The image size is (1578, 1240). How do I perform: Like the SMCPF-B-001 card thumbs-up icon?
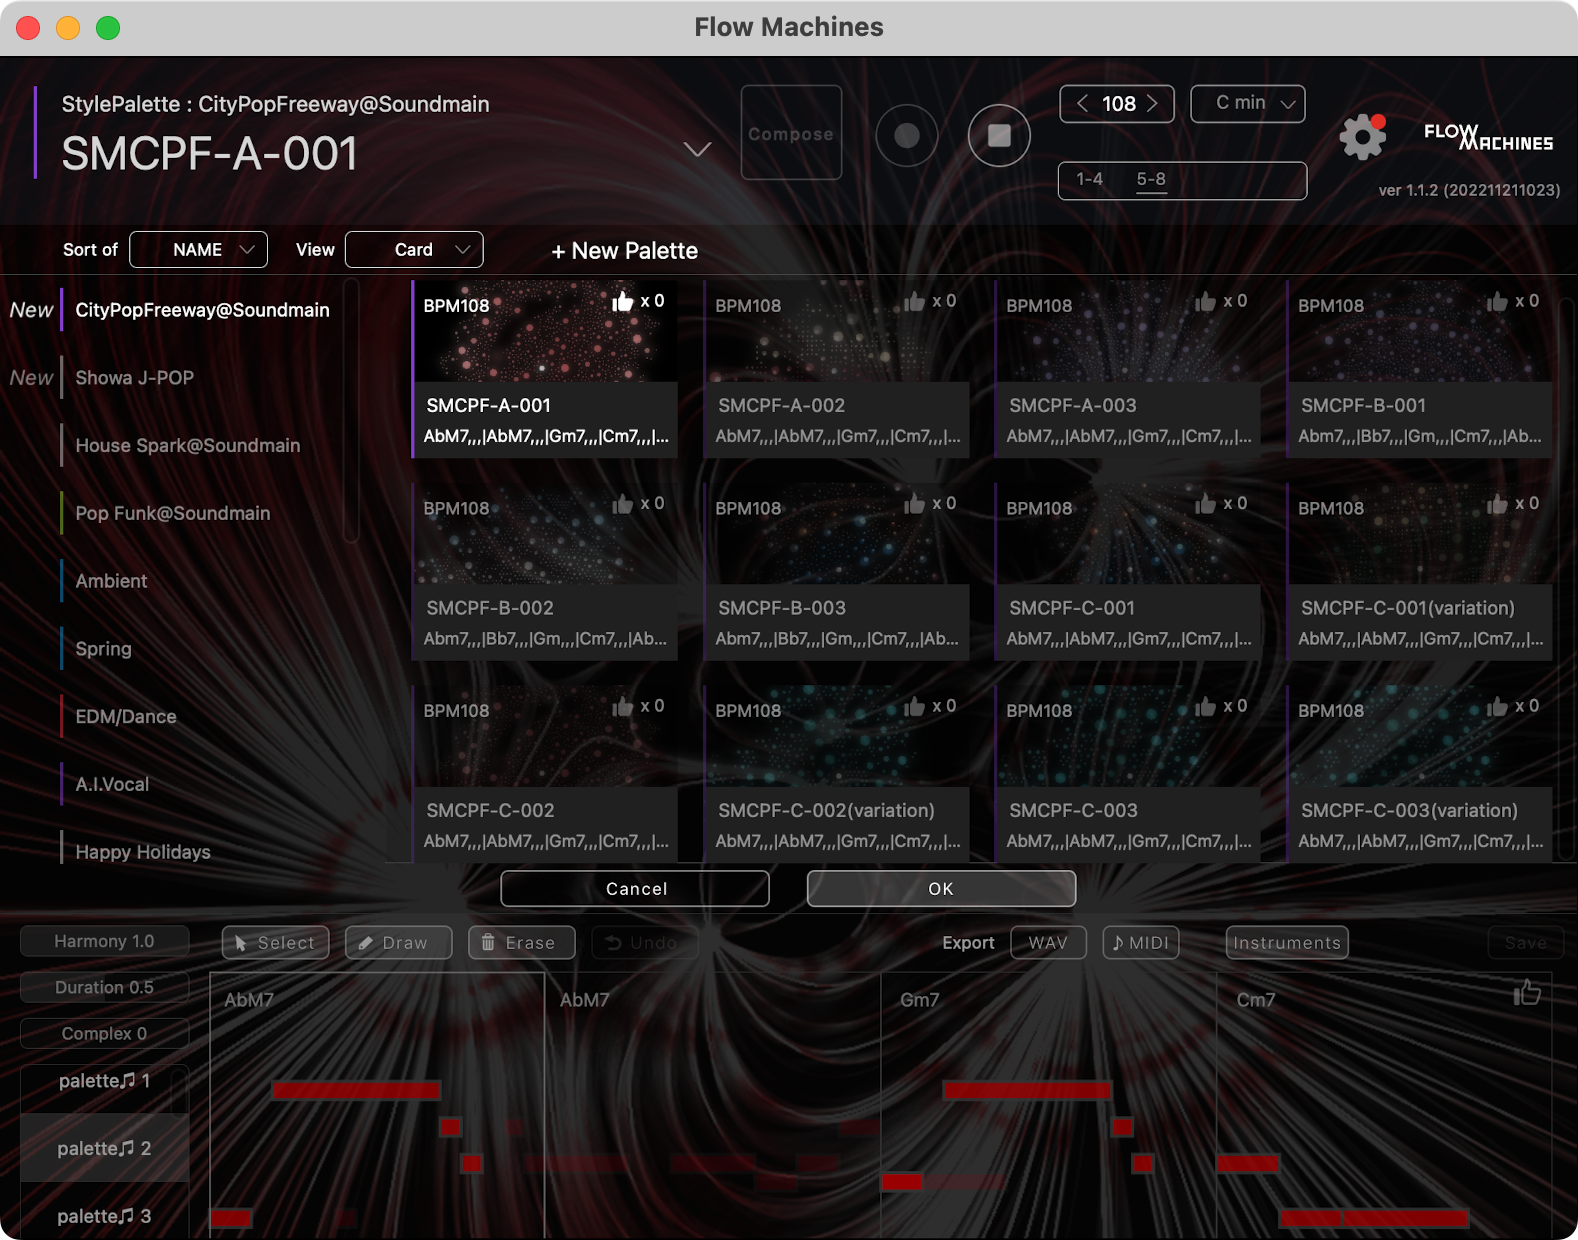click(x=1497, y=301)
